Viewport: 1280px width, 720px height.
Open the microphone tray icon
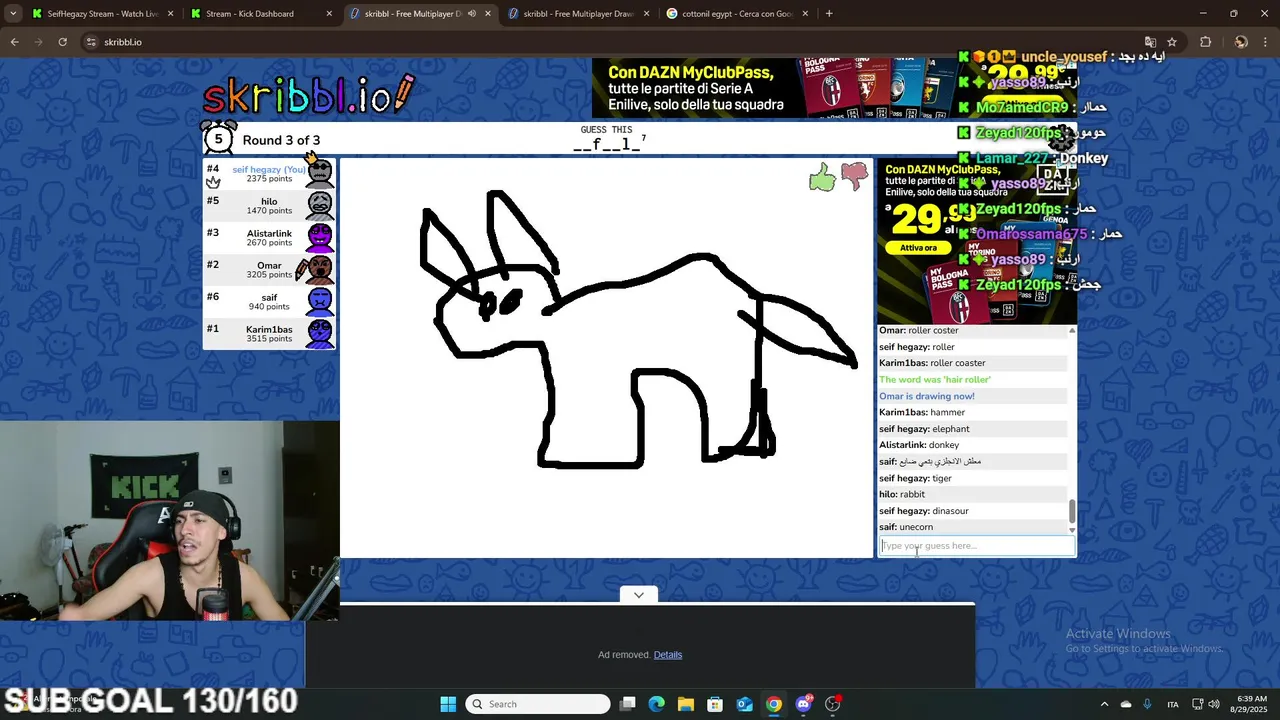tap(1147, 704)
